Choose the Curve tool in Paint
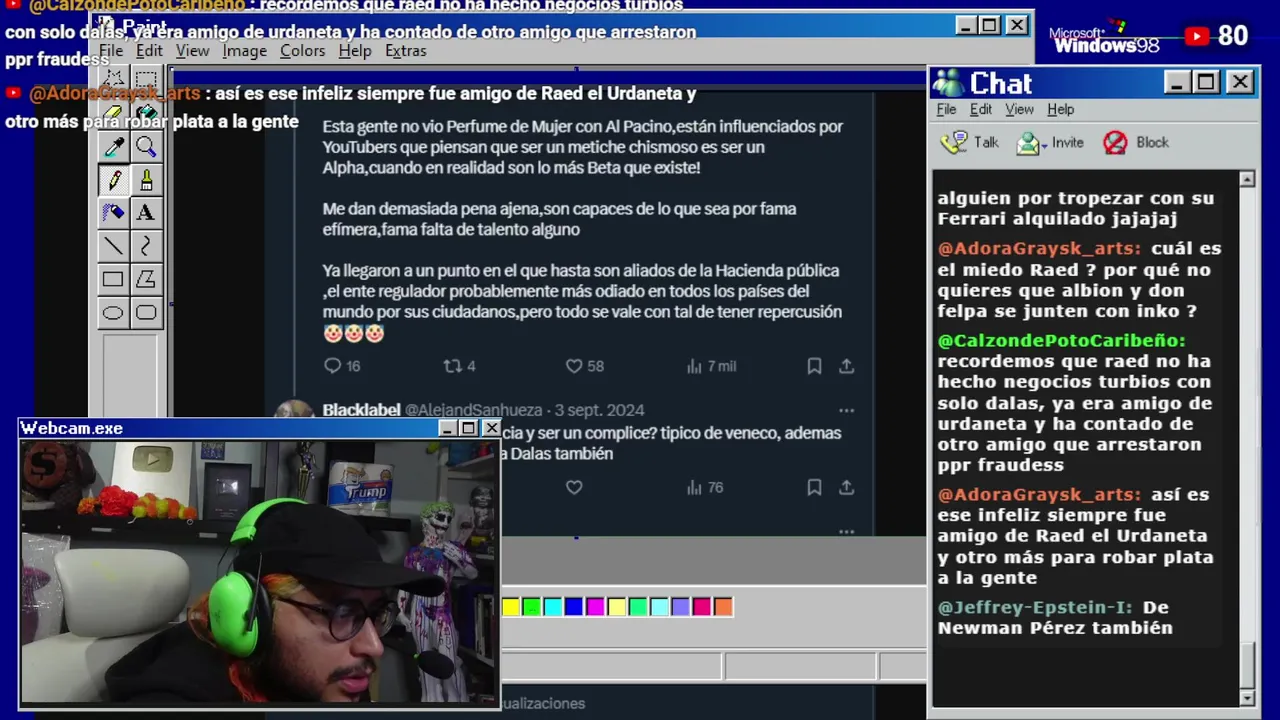This screenshot has width=1280, height=720. [x=146, y=245]
